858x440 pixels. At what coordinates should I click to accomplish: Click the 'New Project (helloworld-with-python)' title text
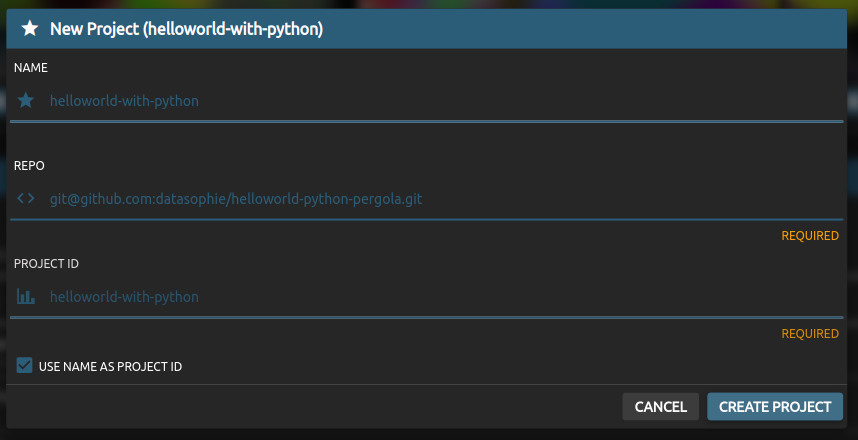pos(186,29)
